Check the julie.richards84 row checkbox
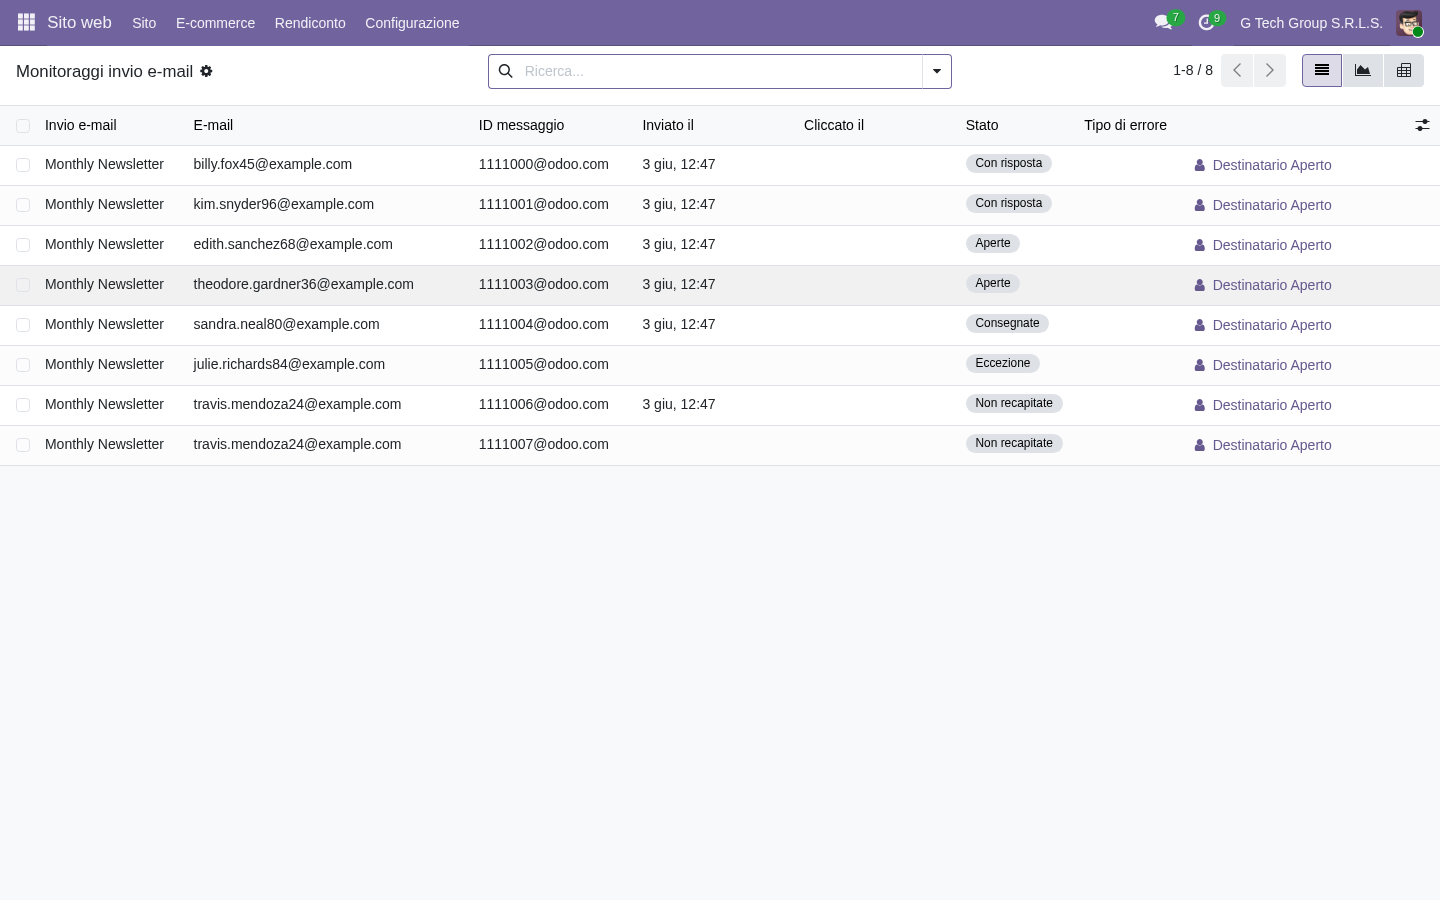The width and height of the screenshot is (1440, 900). 23,365
